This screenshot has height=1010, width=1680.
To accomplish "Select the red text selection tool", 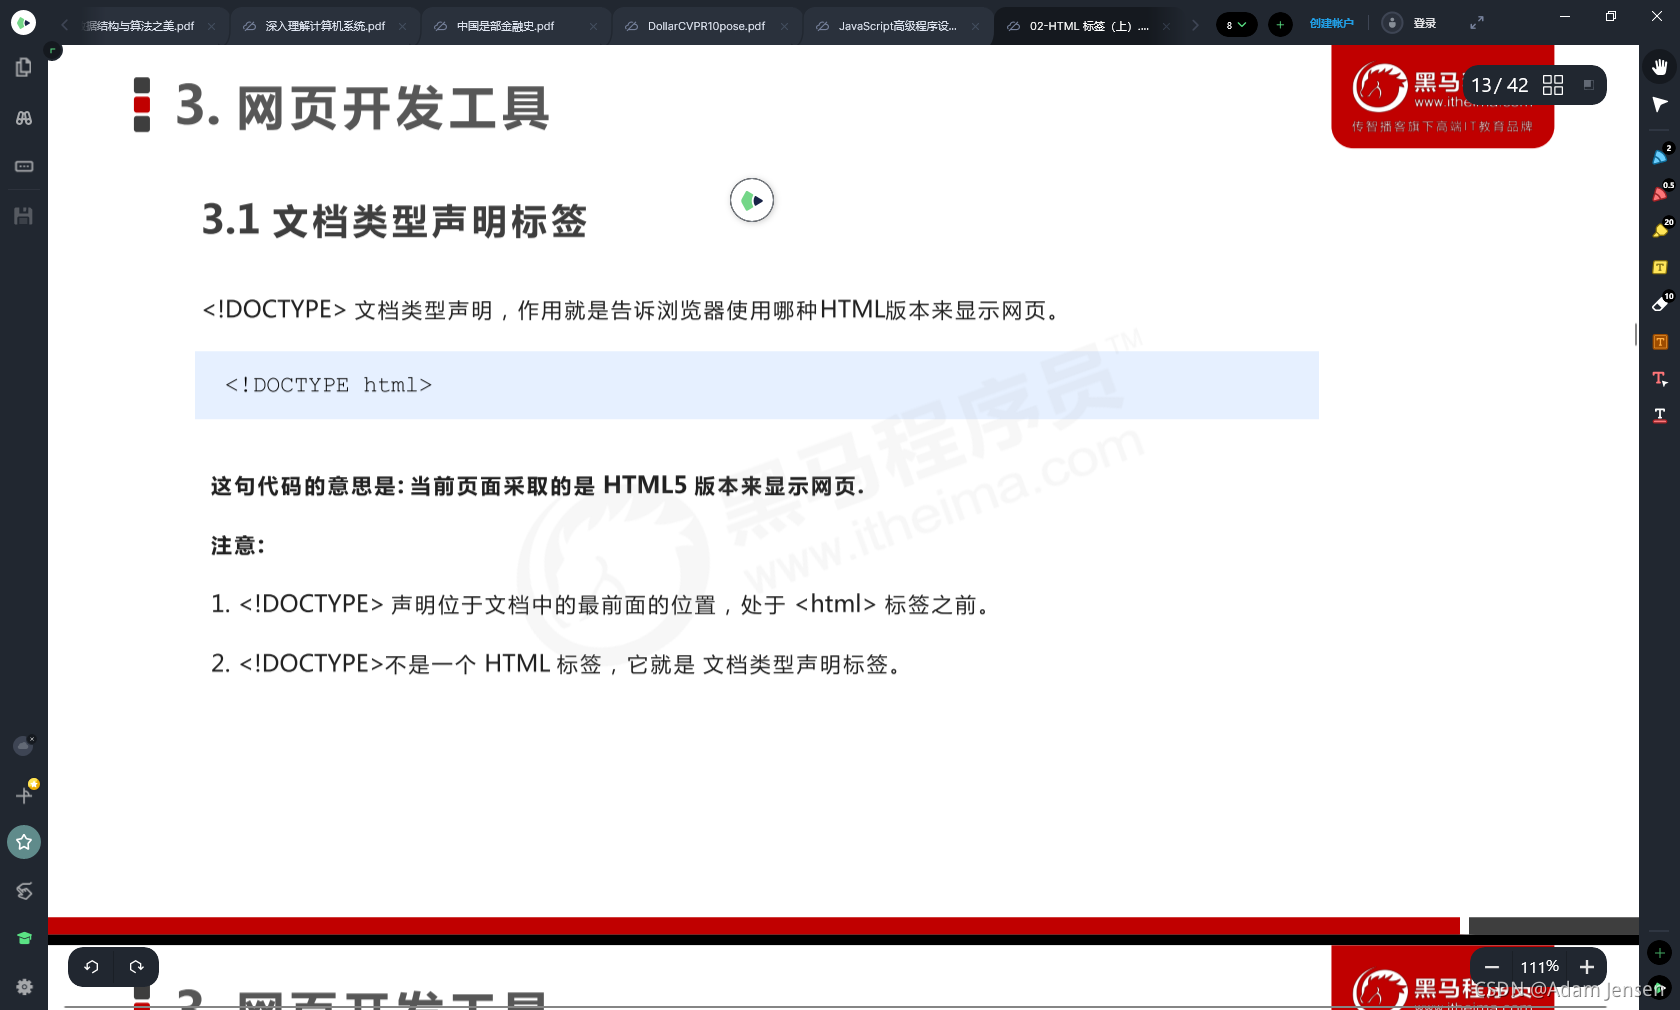I will [x=1660, y=378].
